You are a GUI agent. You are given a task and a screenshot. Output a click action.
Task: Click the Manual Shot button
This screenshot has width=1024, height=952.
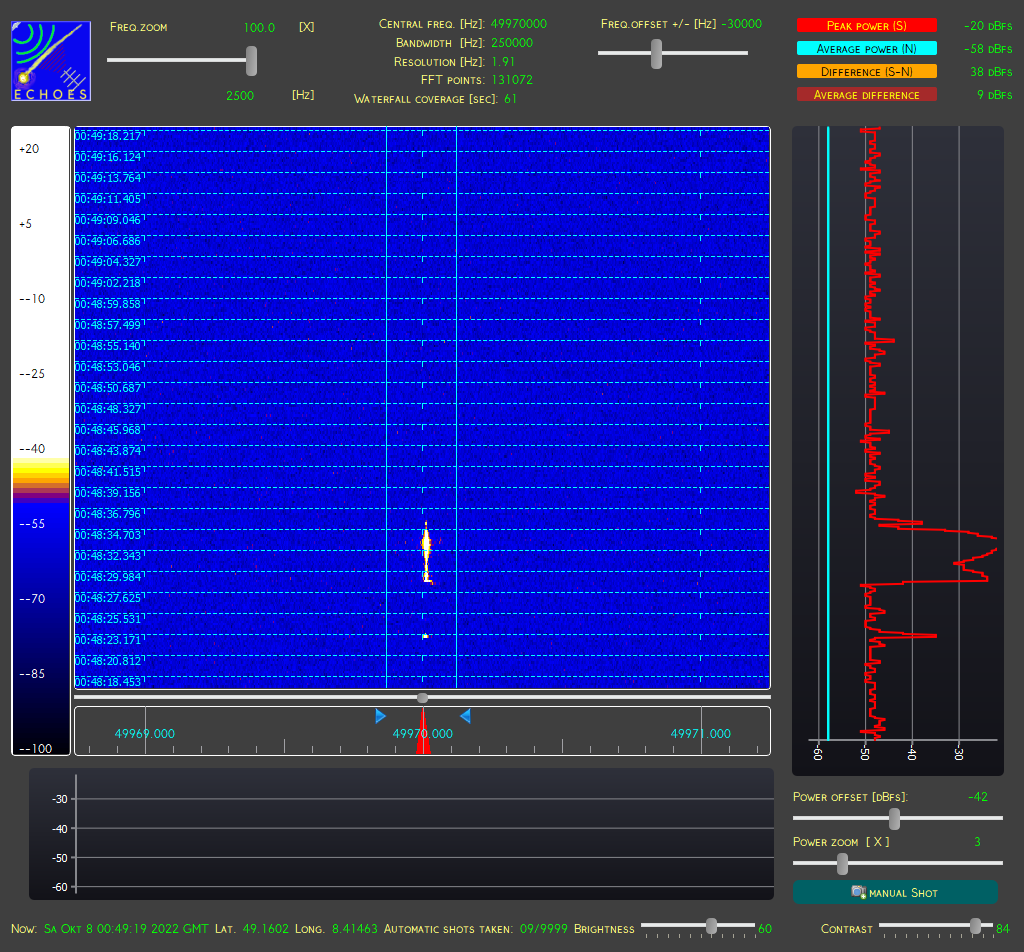coord(895,892)
